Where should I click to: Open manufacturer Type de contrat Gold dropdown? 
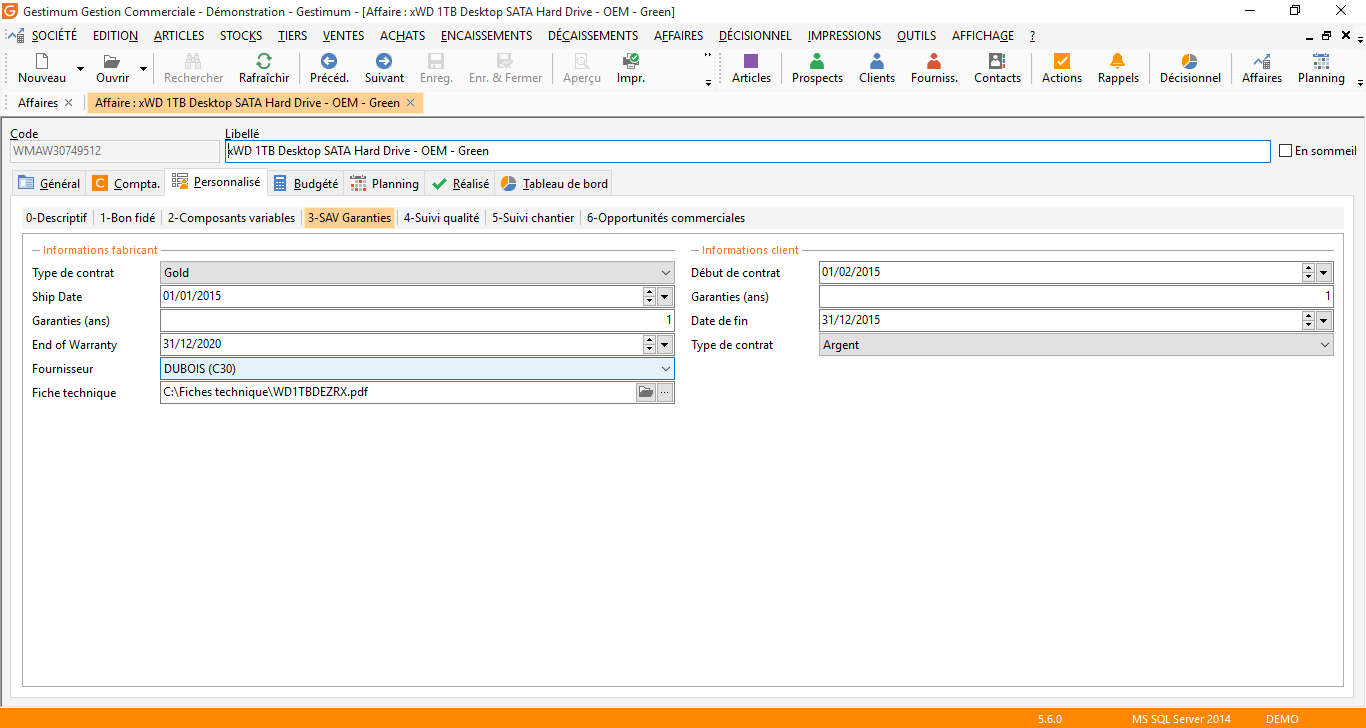click(x=666, y=273)
